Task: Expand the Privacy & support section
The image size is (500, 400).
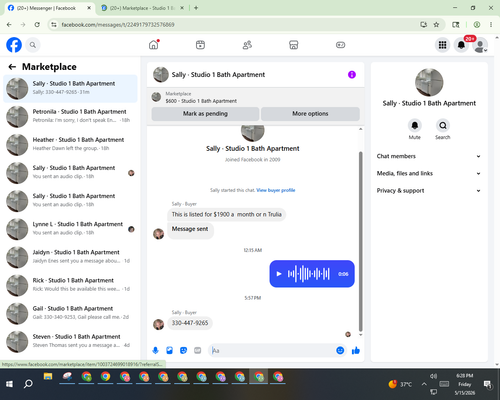Action: click(x=429, y=191)
